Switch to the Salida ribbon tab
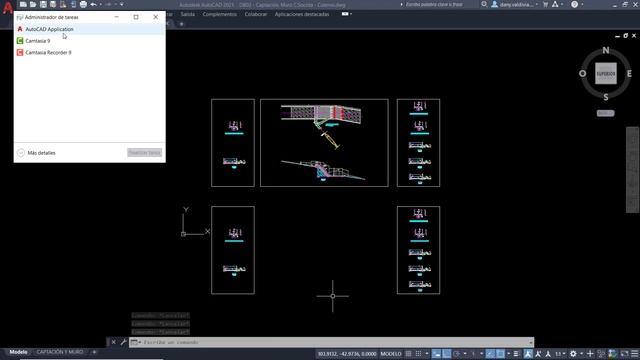Viewport: 640px width, 360px height. pos(187,14)
